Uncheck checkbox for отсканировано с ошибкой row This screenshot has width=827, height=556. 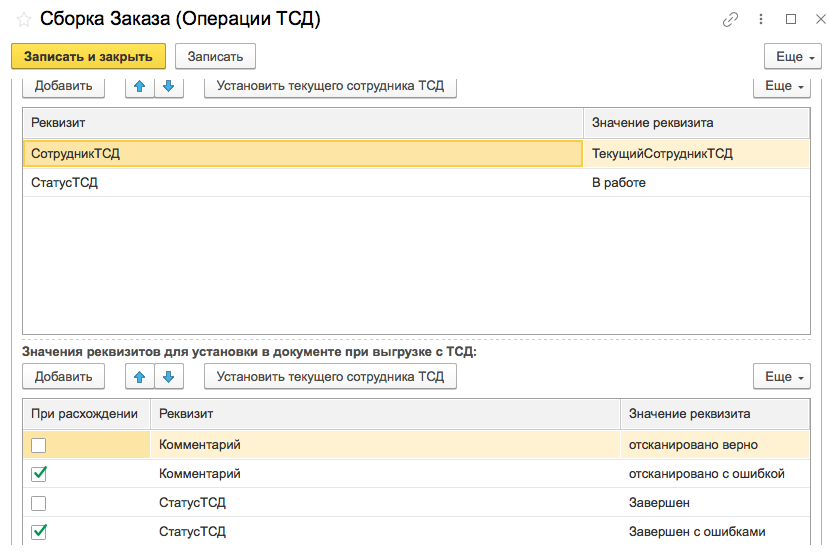pyautogui.click(x=39, y=474)
